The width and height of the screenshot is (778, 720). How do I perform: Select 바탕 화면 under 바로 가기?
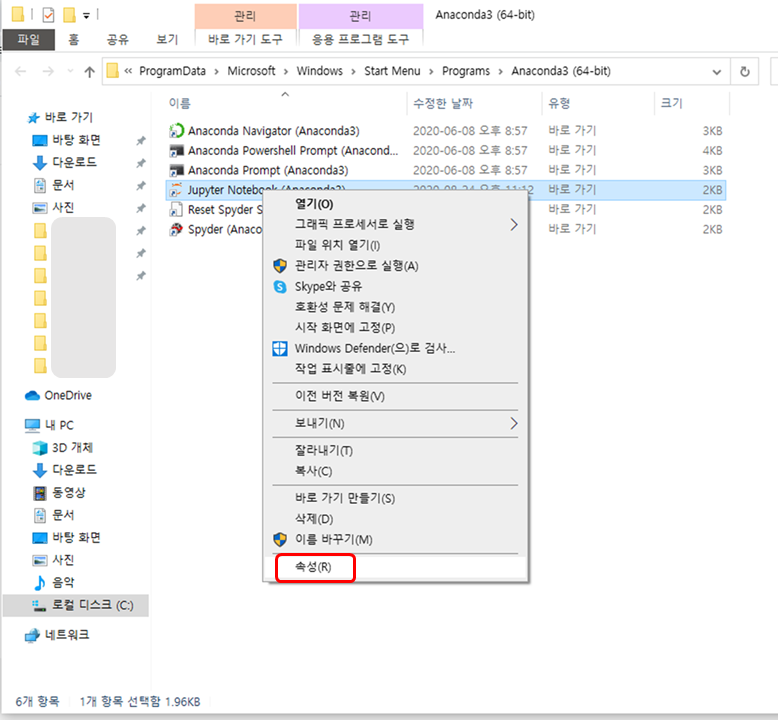pyautogui.click(x=76, y=140)
